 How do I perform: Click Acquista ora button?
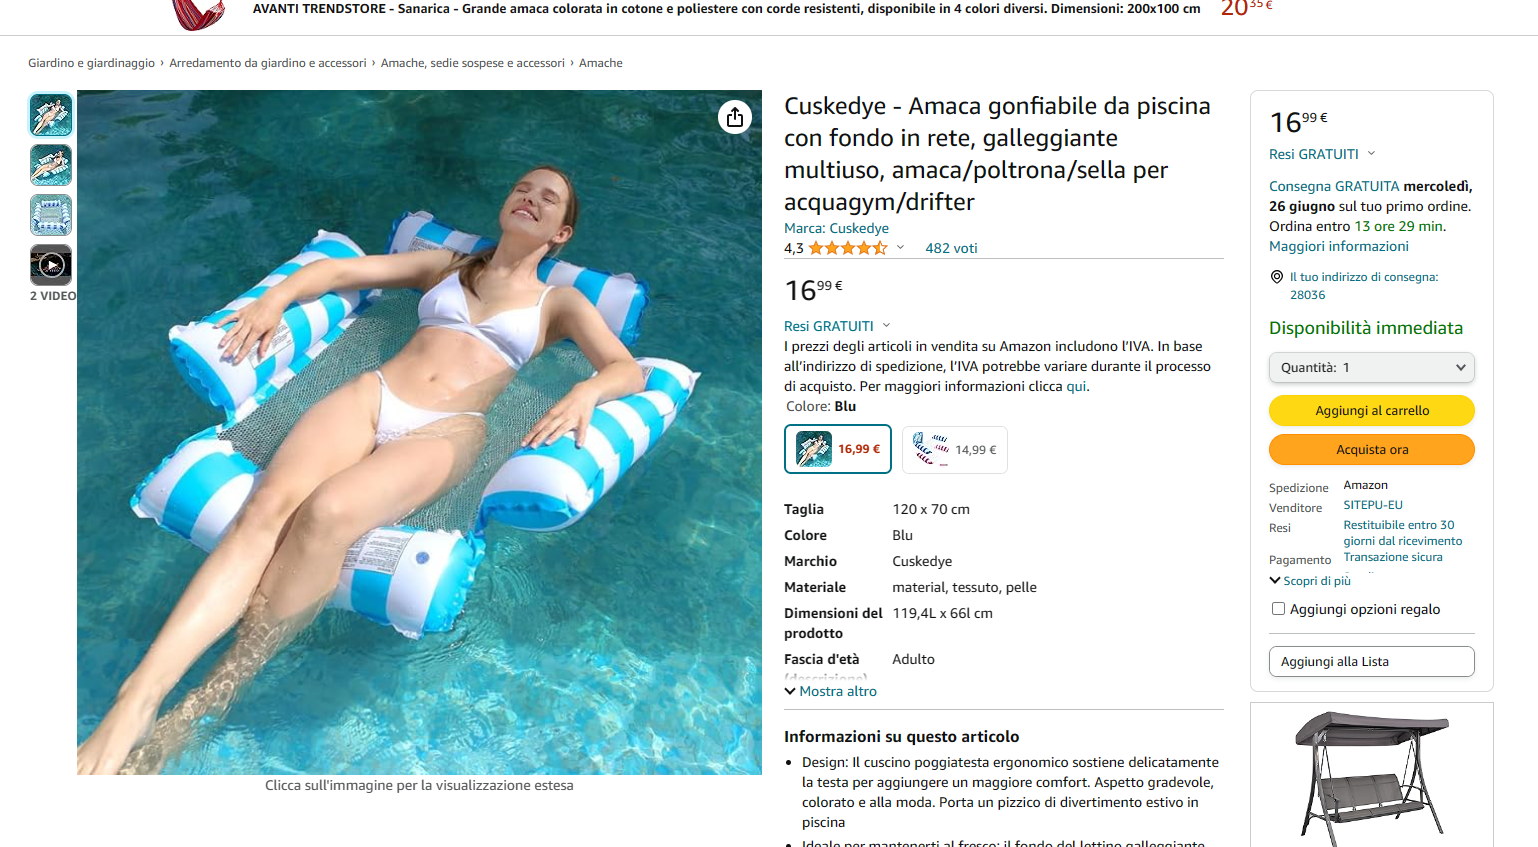1372,450
